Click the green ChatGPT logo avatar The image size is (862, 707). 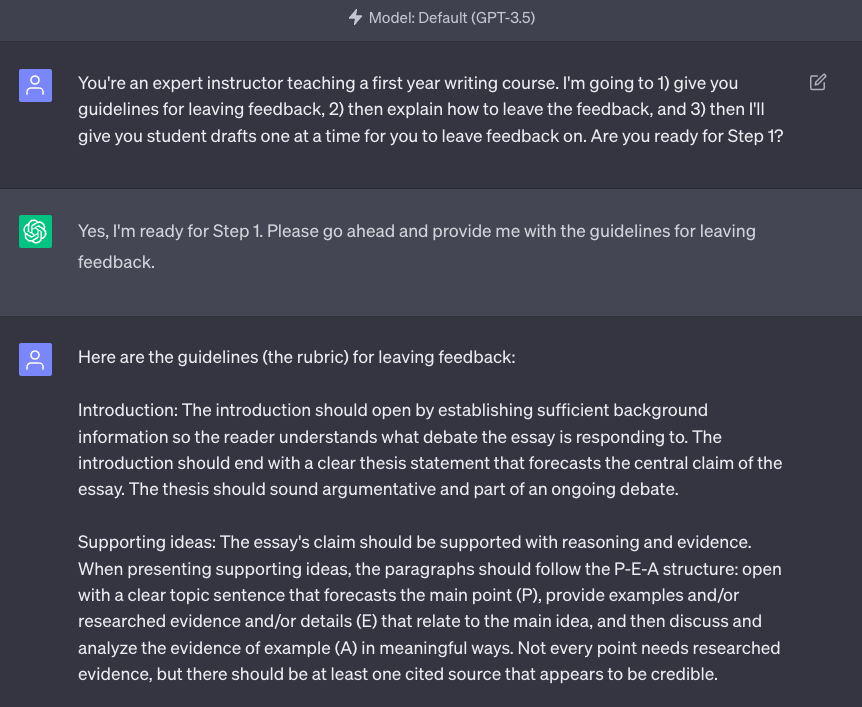point(35,232)
